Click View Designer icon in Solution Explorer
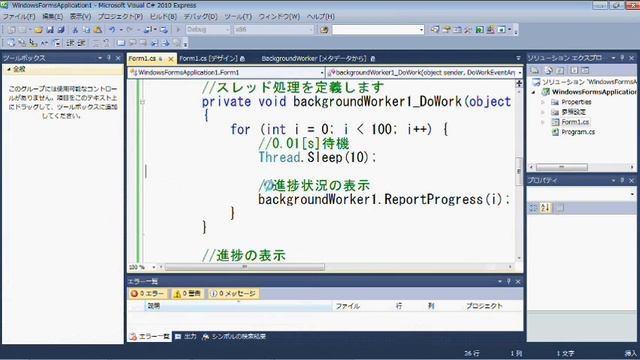The width and height of the screenshot is (640, 360). point(585,71)
